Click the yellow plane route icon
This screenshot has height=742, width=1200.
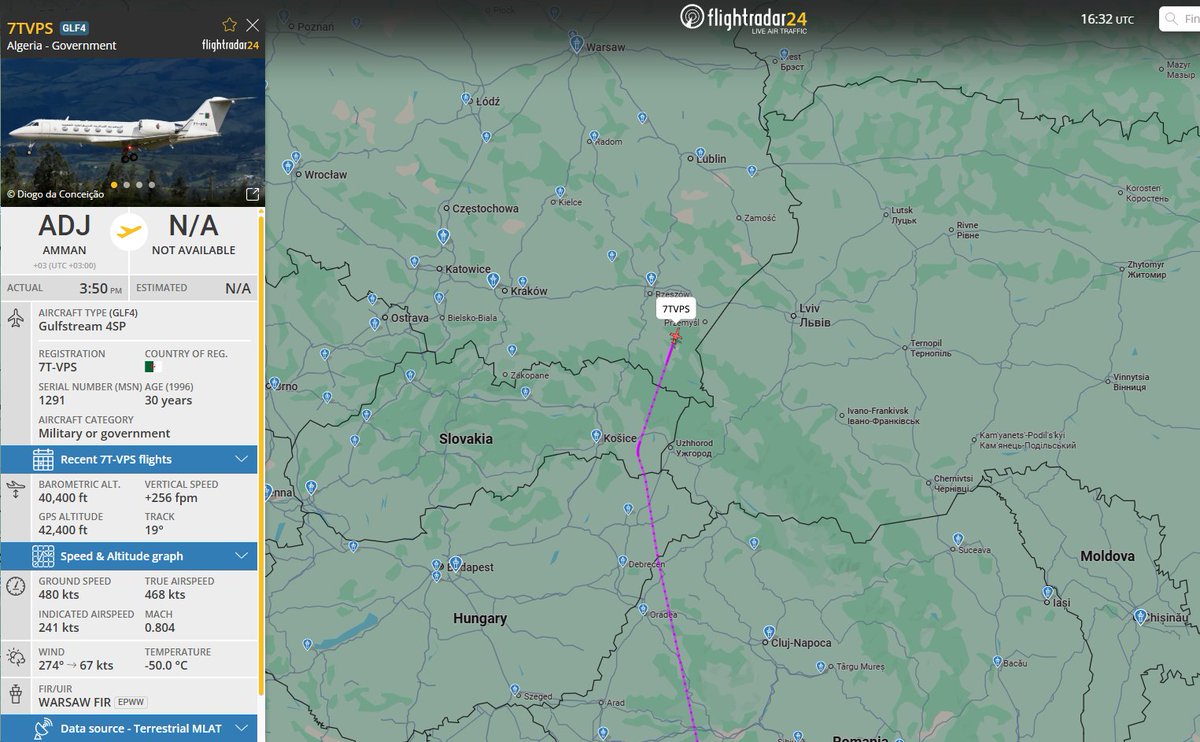[128, 231]
